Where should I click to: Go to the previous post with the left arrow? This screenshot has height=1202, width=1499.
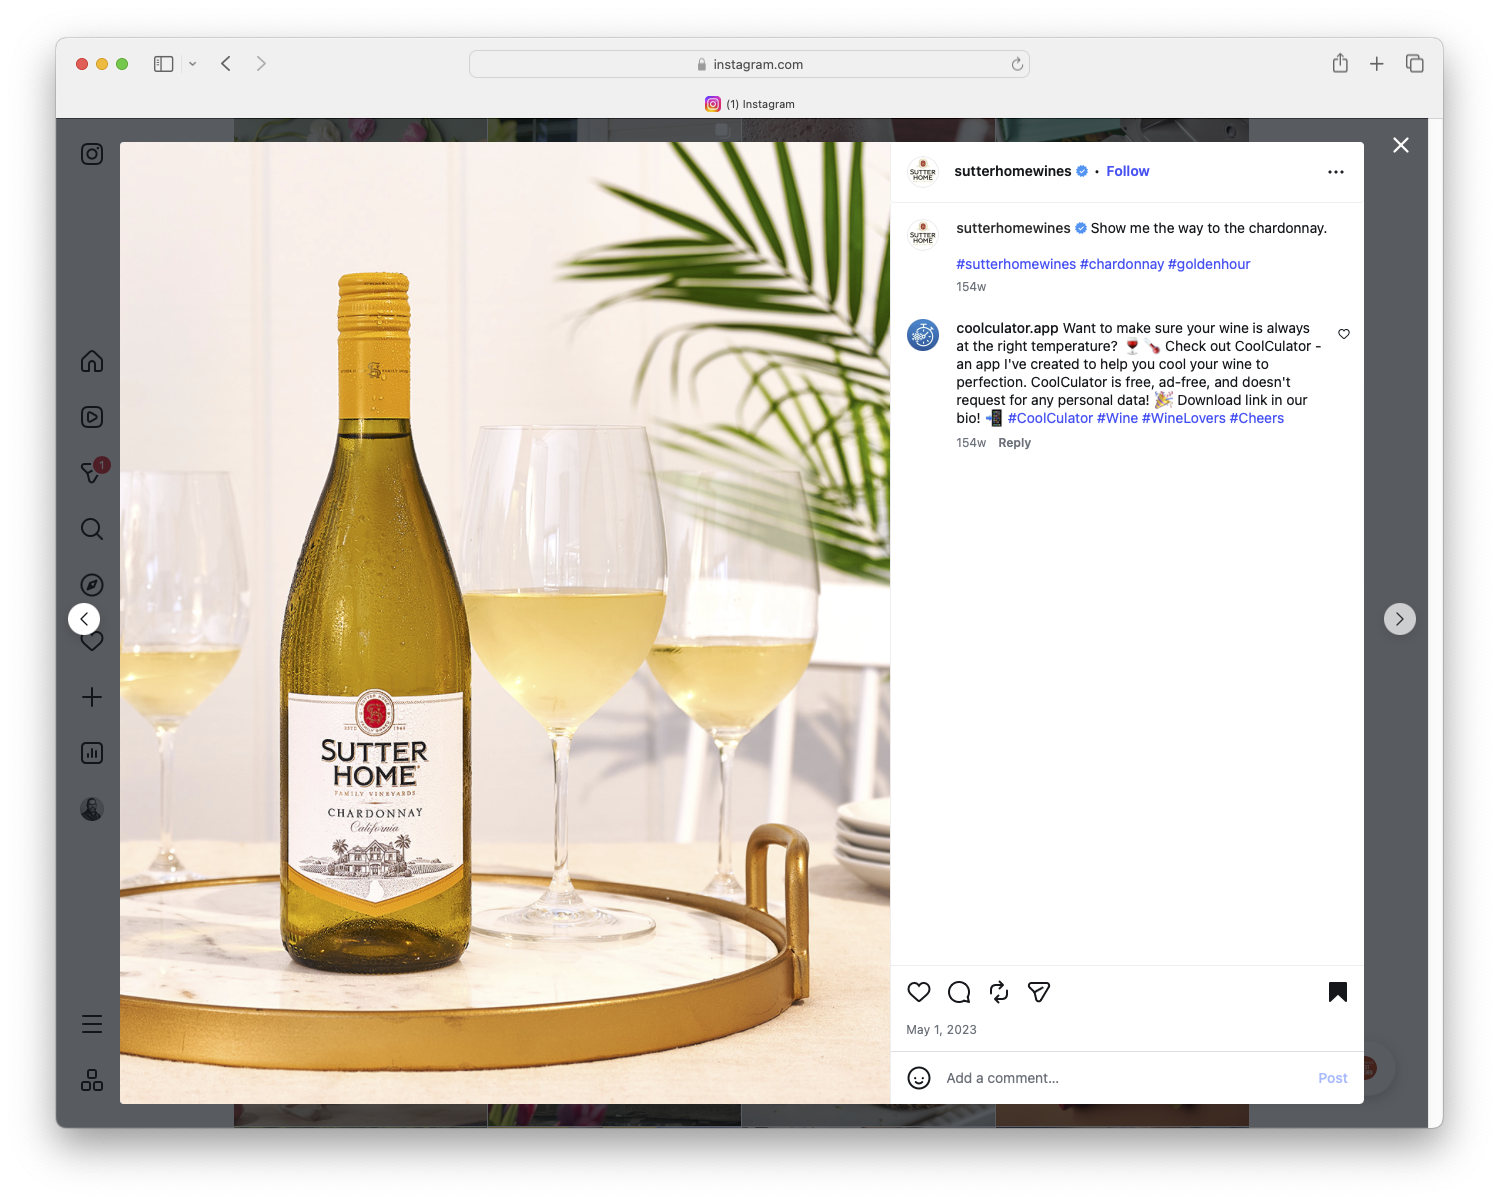[84, 619]
